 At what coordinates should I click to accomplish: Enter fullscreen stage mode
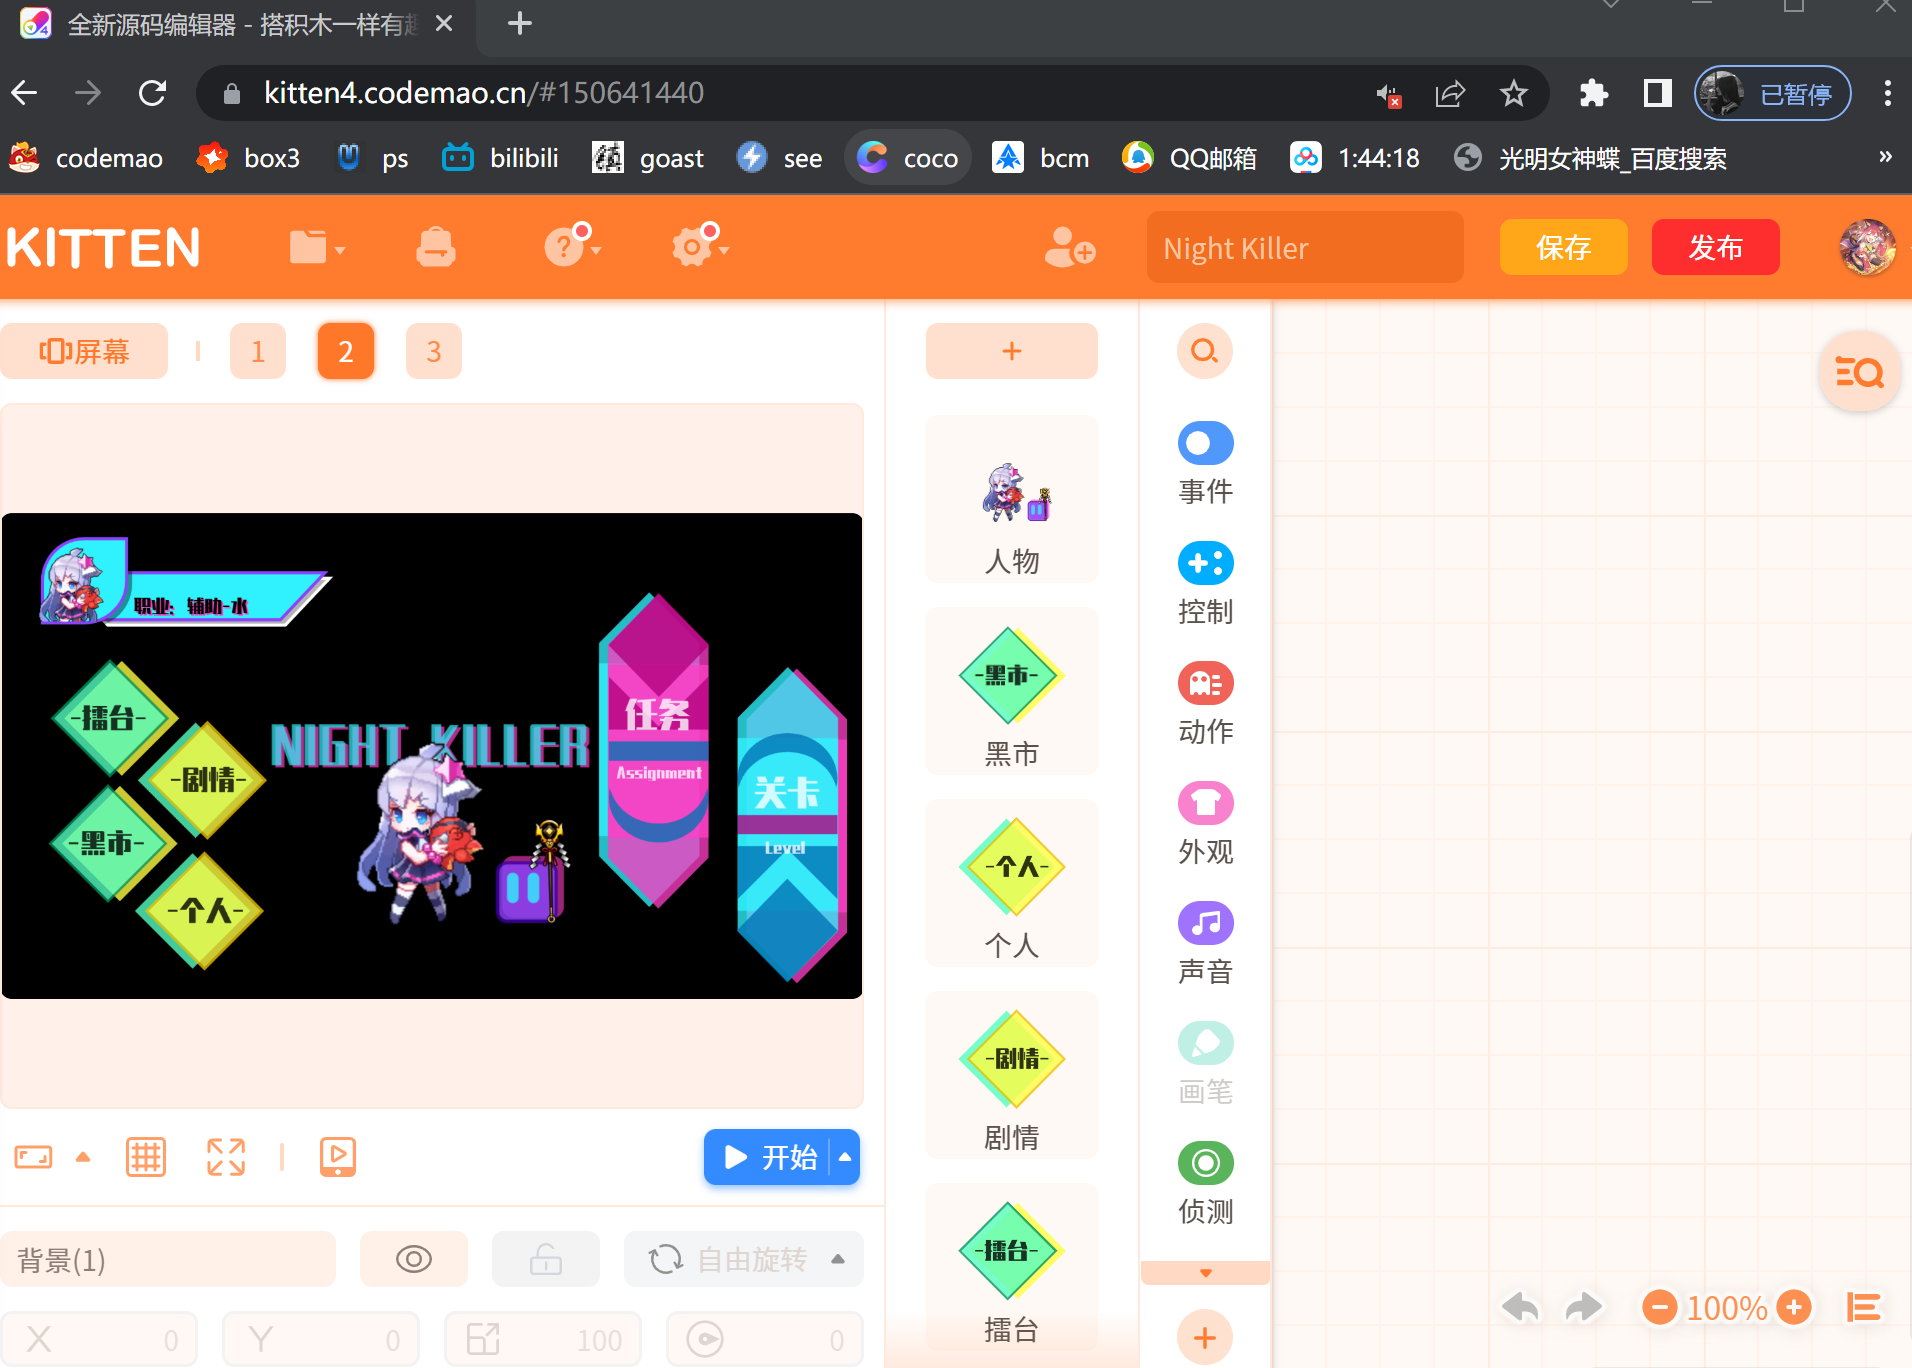click(x=226, y=1157)
